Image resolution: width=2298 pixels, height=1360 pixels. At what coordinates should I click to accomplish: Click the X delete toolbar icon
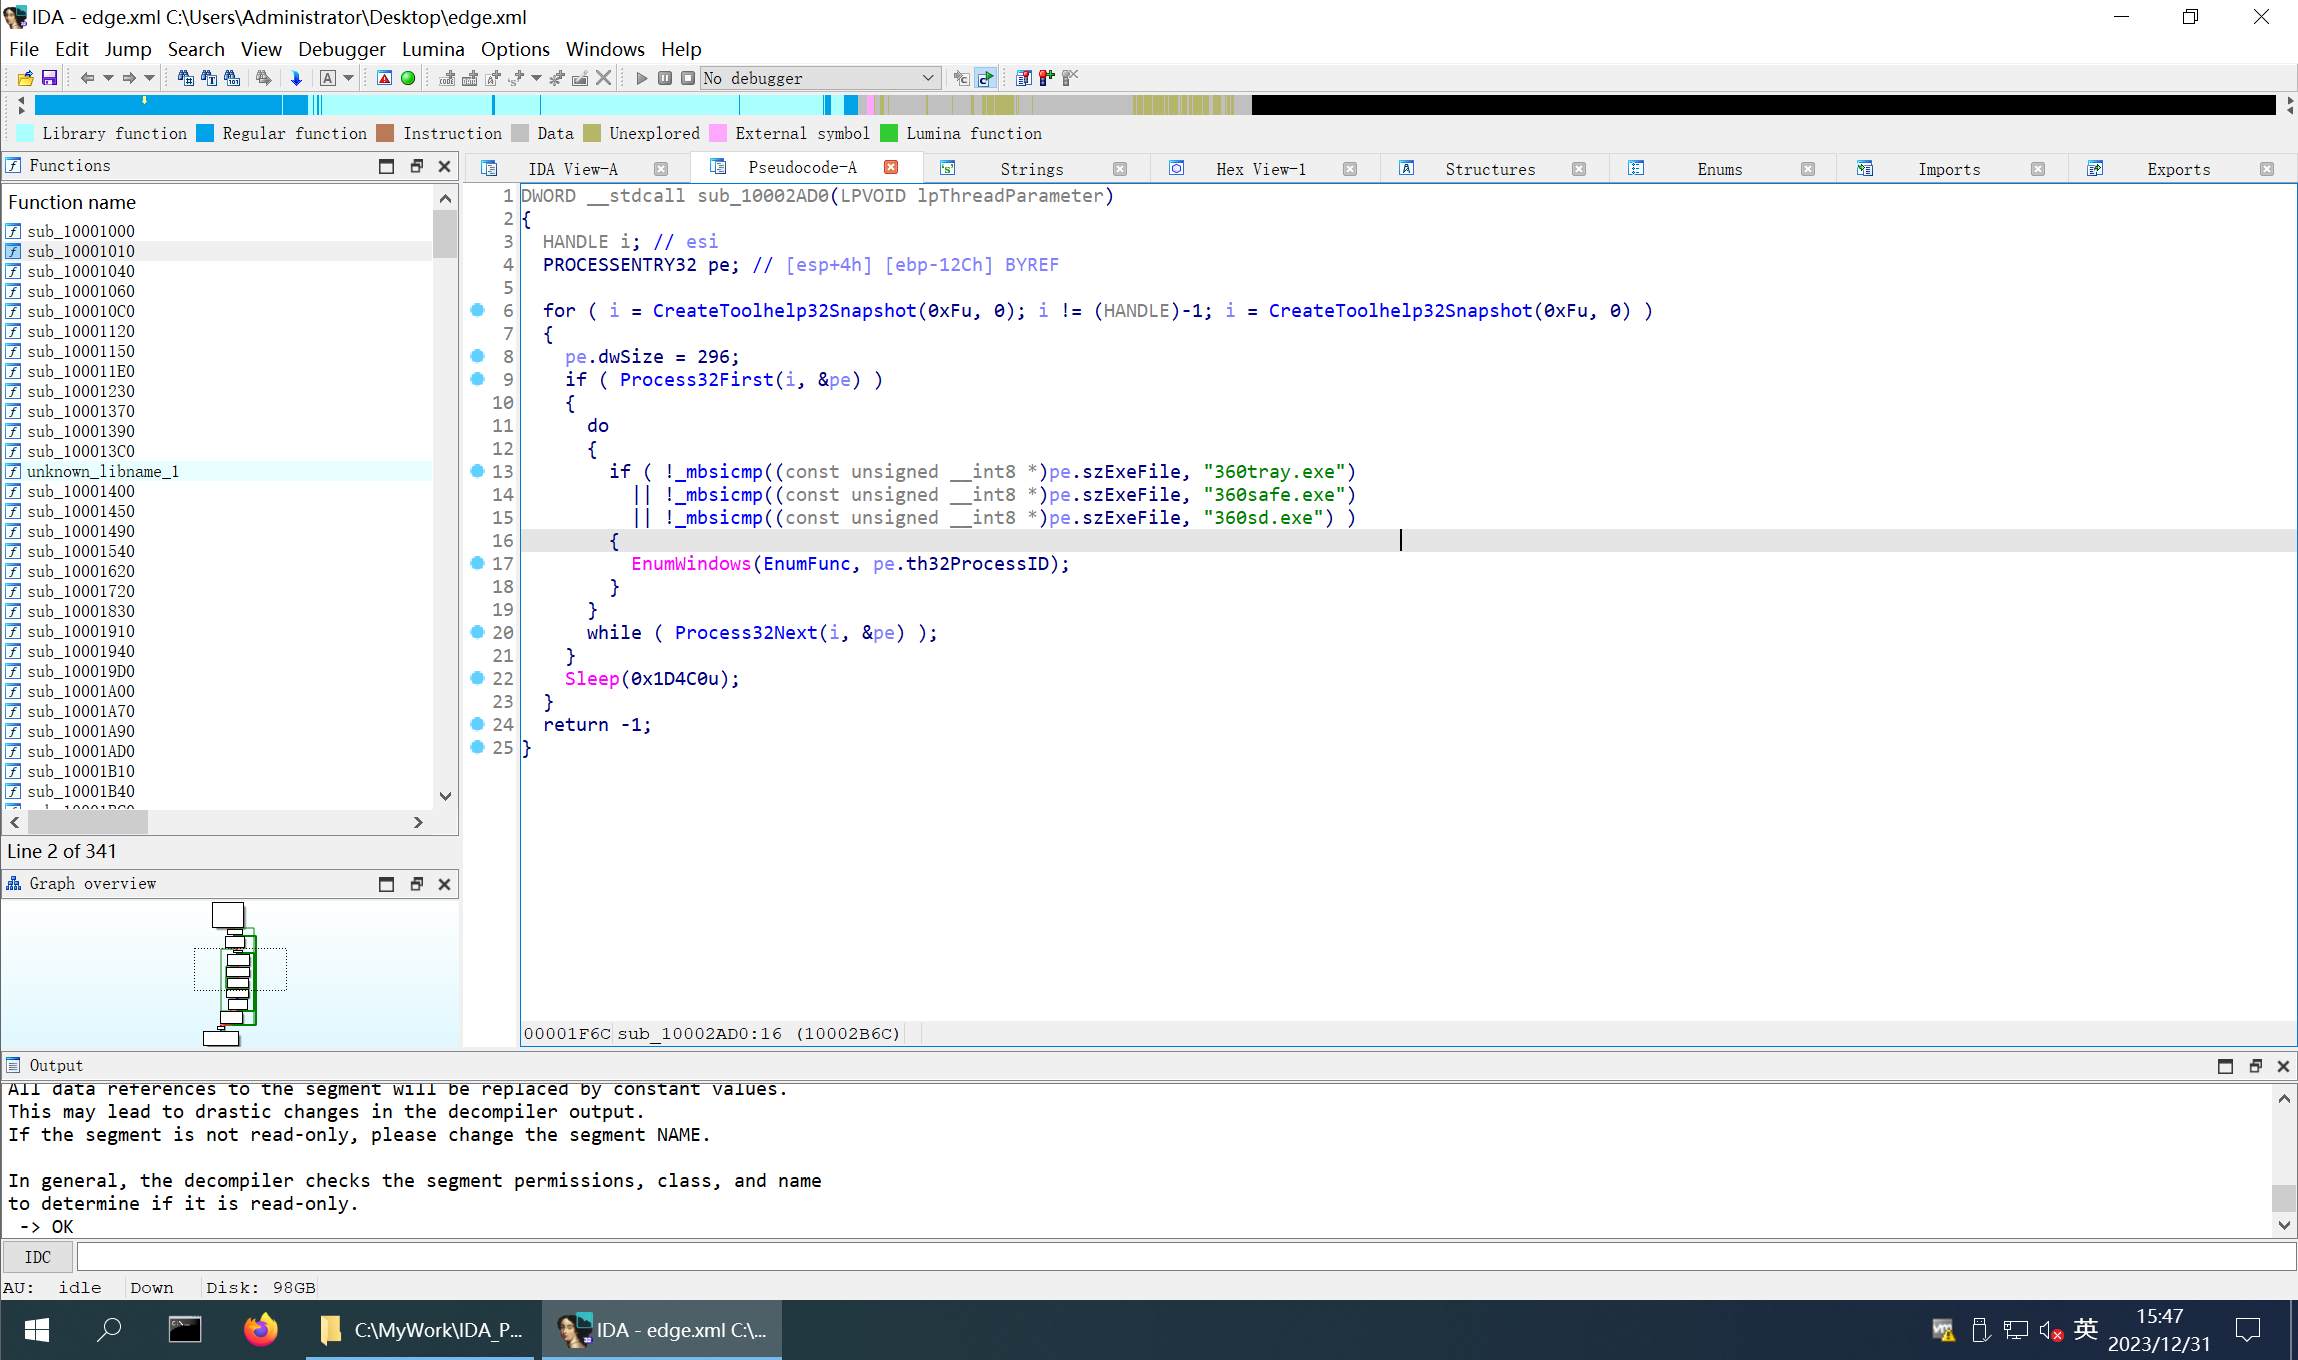click(603, 78)
